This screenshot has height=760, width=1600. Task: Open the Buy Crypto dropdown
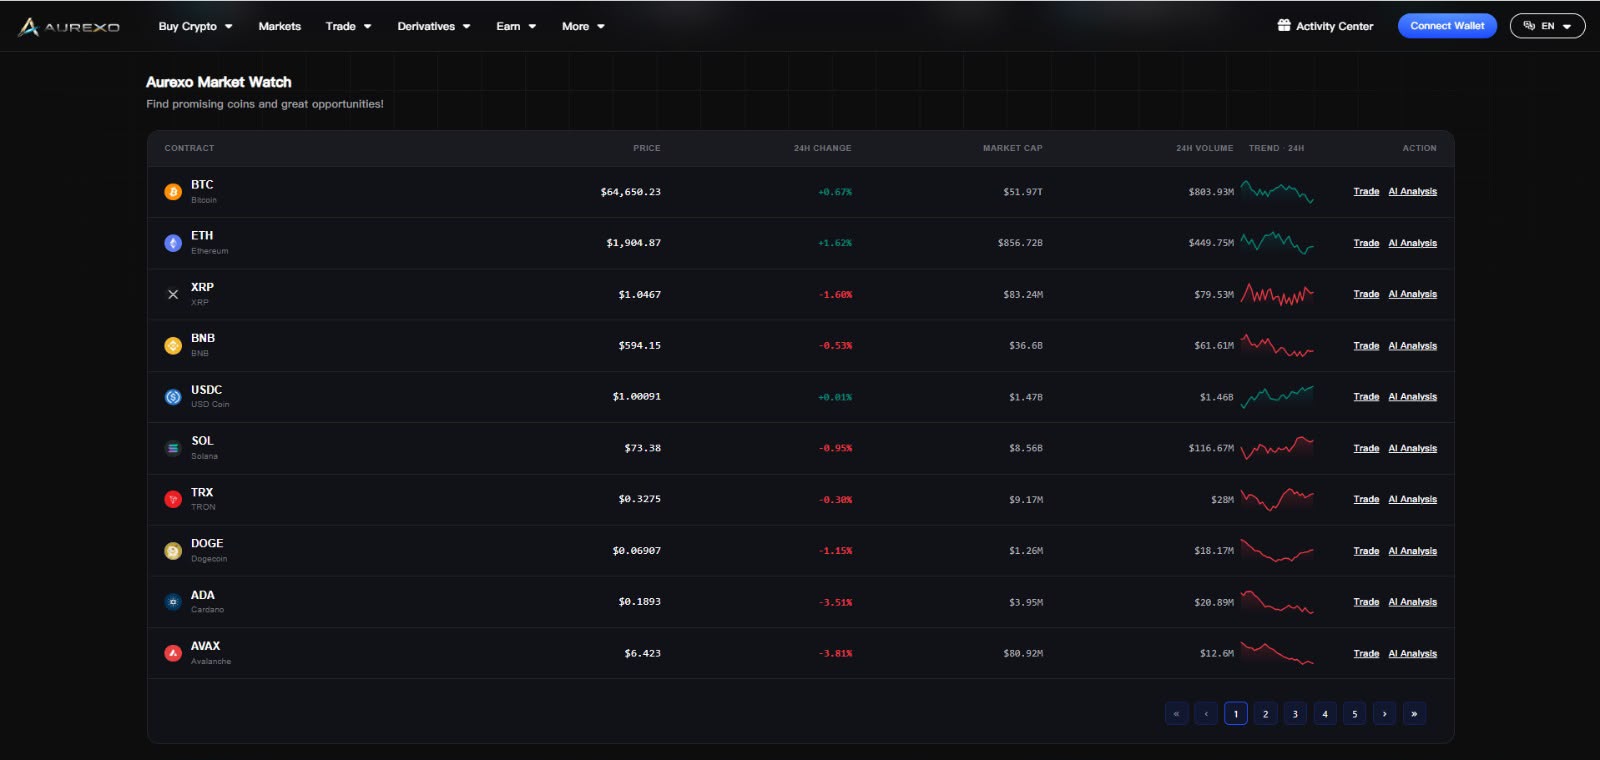[195, 27]
